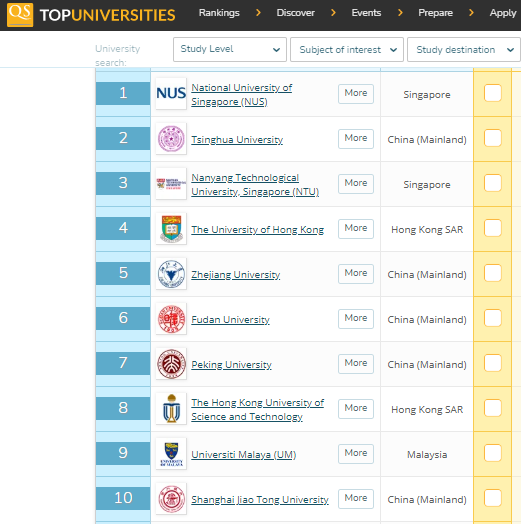The width and height of the screenshot is (521, 524).
Task: Tick the checkbox for National University of Singapore
Action: click(x=493, y=93)
